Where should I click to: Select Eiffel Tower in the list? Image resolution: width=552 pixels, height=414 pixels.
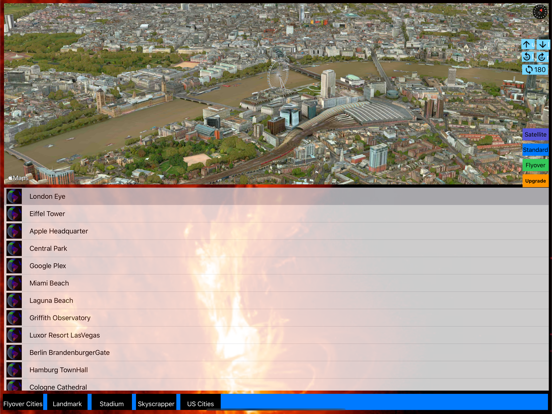pyautogui.click(x=276, y=214)
